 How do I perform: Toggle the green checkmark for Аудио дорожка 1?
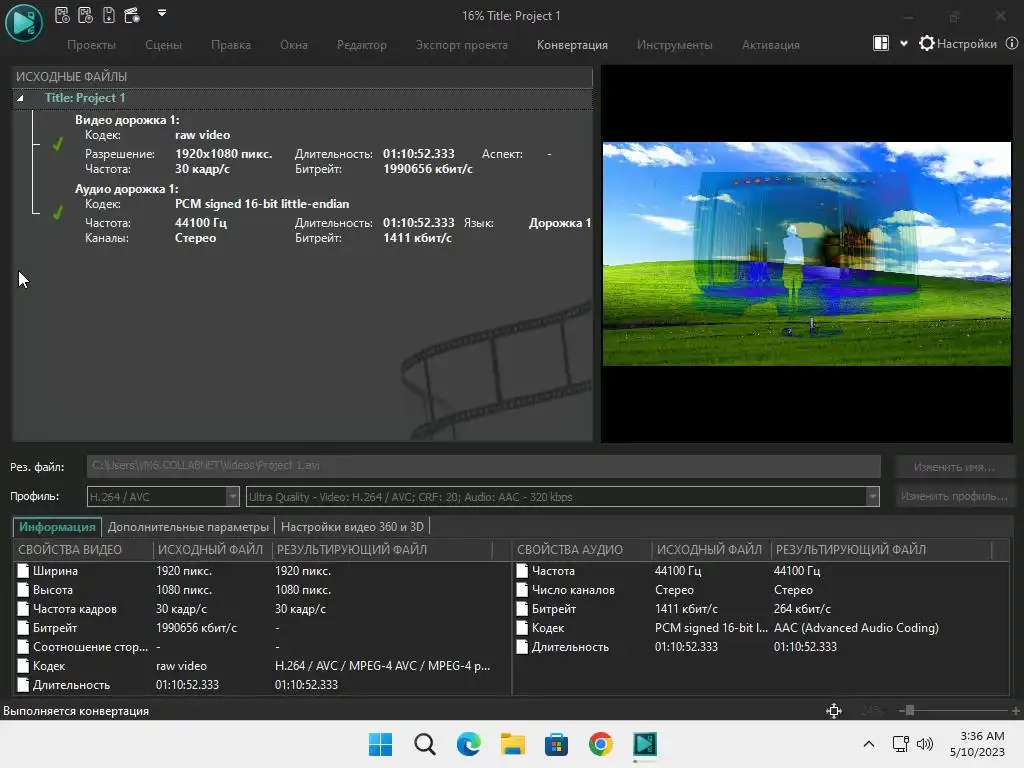(x=57, y=212)
